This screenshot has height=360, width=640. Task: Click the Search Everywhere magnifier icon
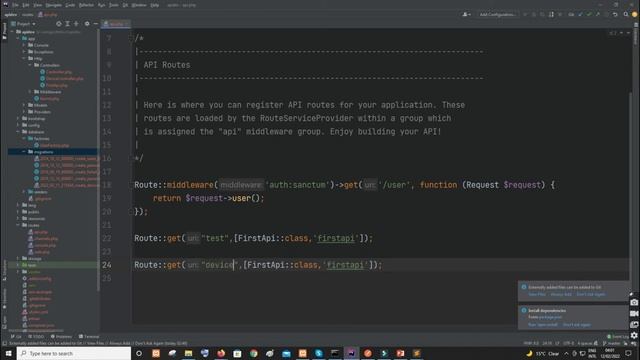626,15
